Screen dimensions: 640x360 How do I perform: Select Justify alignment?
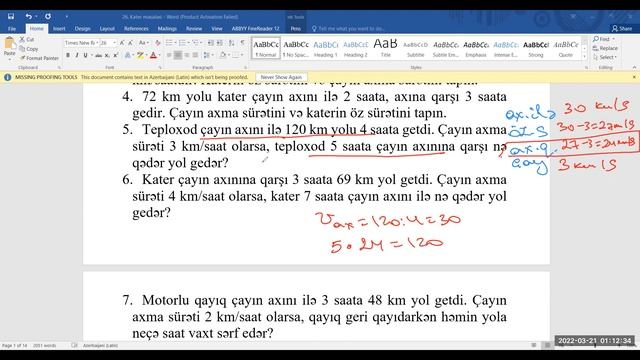point(196,55)
